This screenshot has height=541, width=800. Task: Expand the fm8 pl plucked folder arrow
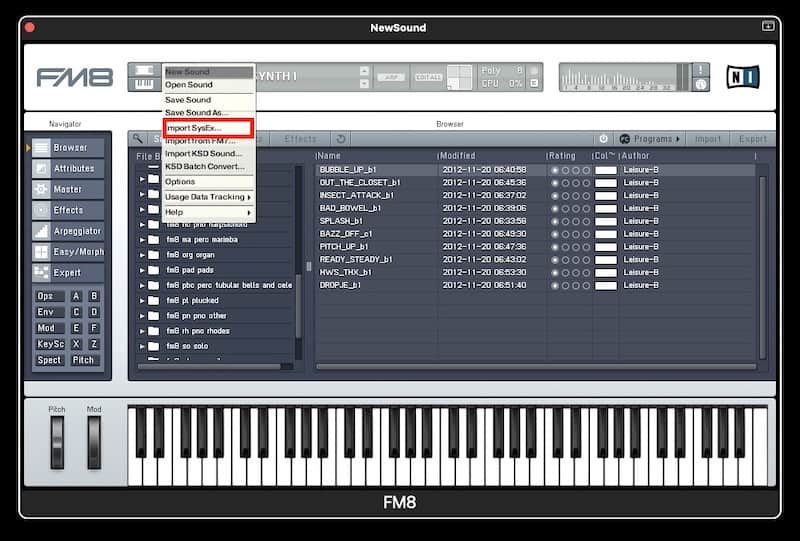tap(142, 301)
